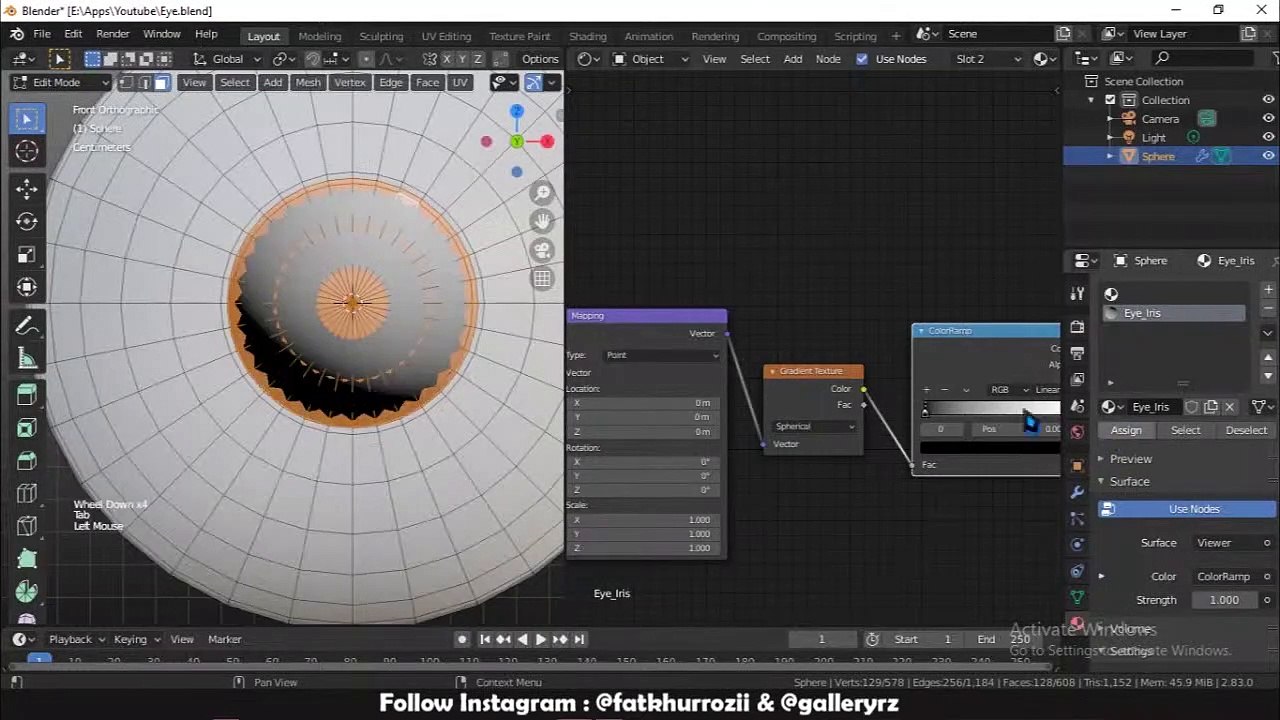Uncheck the Use Nodes checkbox in header
The height and width of the screenshot is (720, 1280).
click(862, 59)
